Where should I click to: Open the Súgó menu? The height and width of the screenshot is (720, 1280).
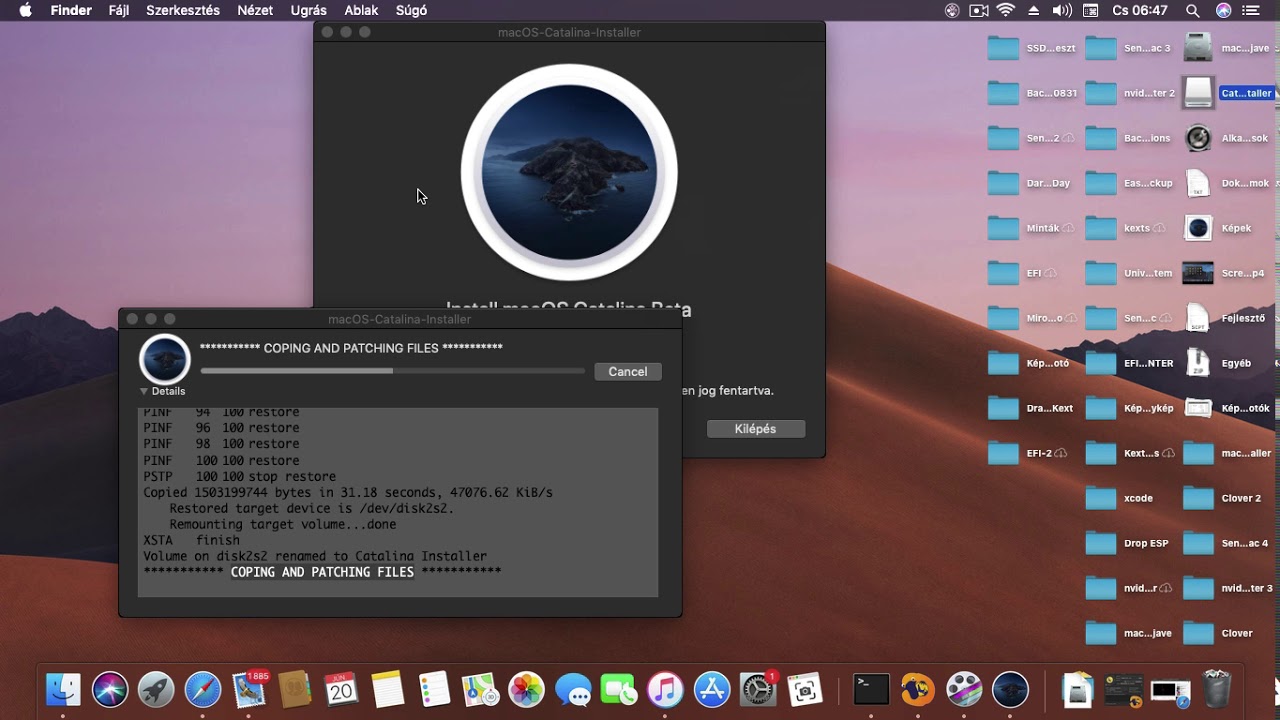[x=410, y=10]
